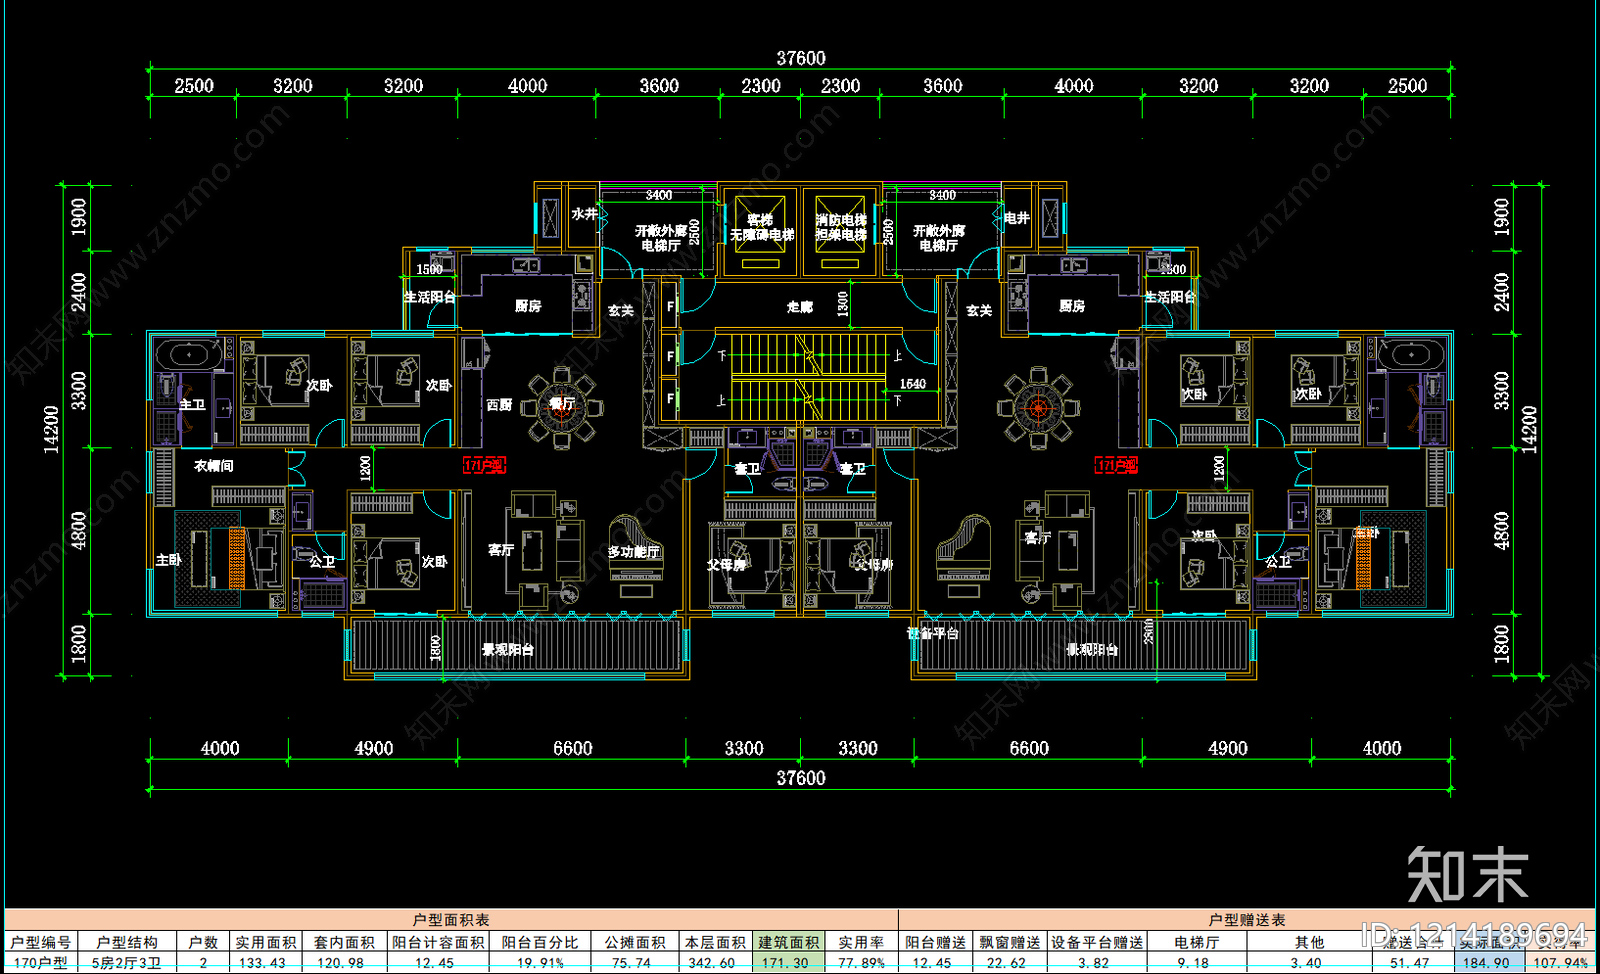Click the 餐厅 dining table label in left unit

pyautogui.click(x=563, y=403)
